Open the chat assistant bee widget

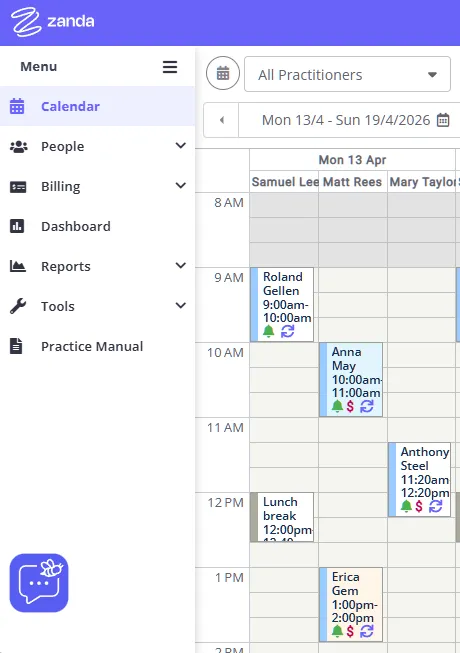click(x=39, y=583)
